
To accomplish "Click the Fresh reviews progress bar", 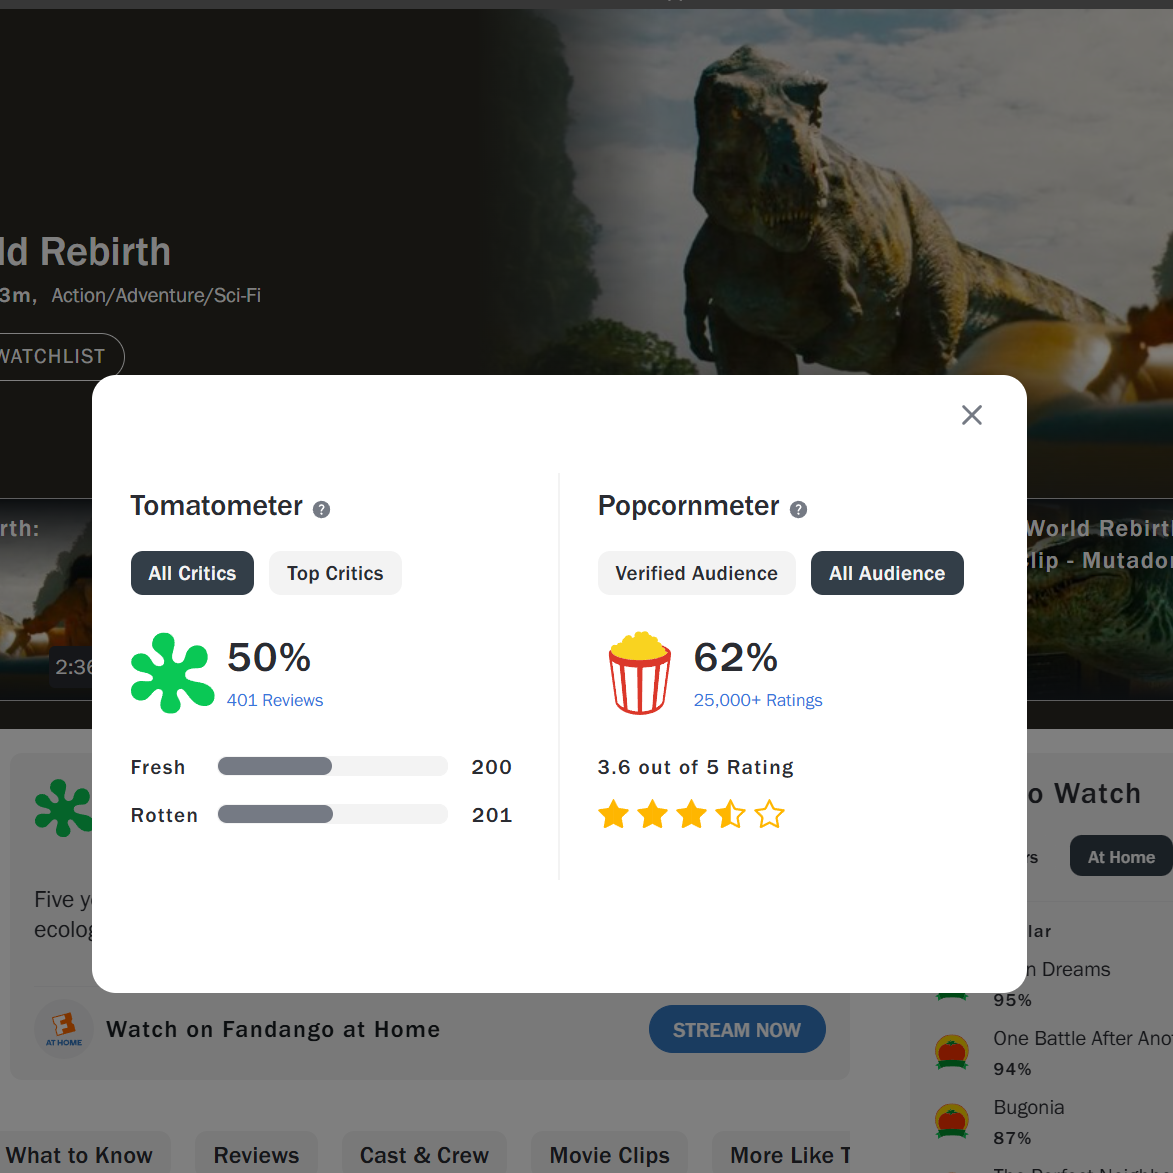I will (333, 766).
